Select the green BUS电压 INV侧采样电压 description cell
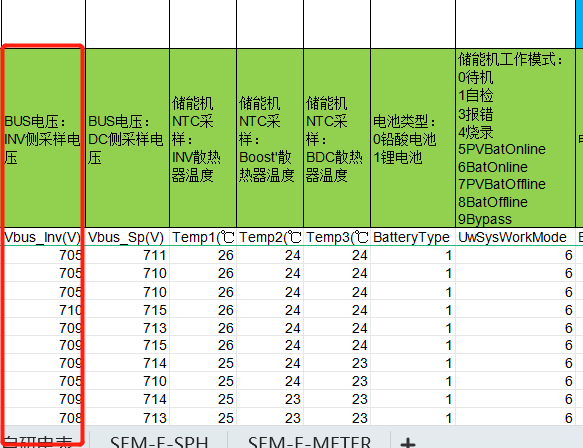This screenshot has height=448, width=583. [x=43, y=138]
